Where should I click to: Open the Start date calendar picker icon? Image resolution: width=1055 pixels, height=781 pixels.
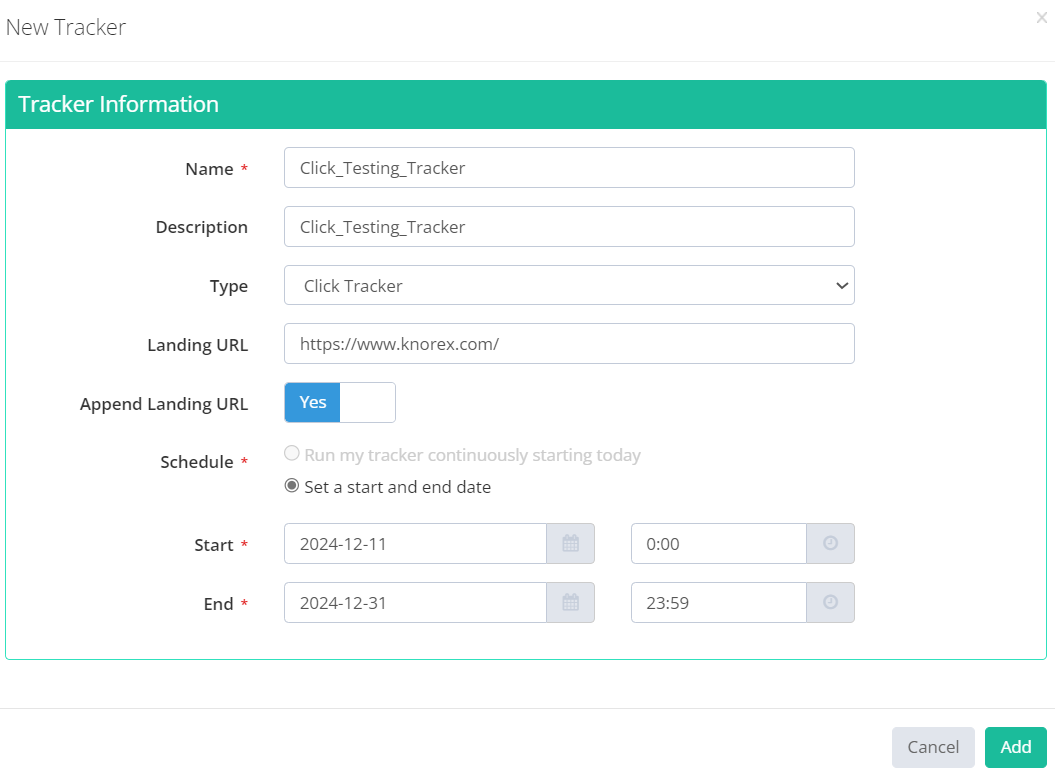pyautogui.click(x=570, y=544)
